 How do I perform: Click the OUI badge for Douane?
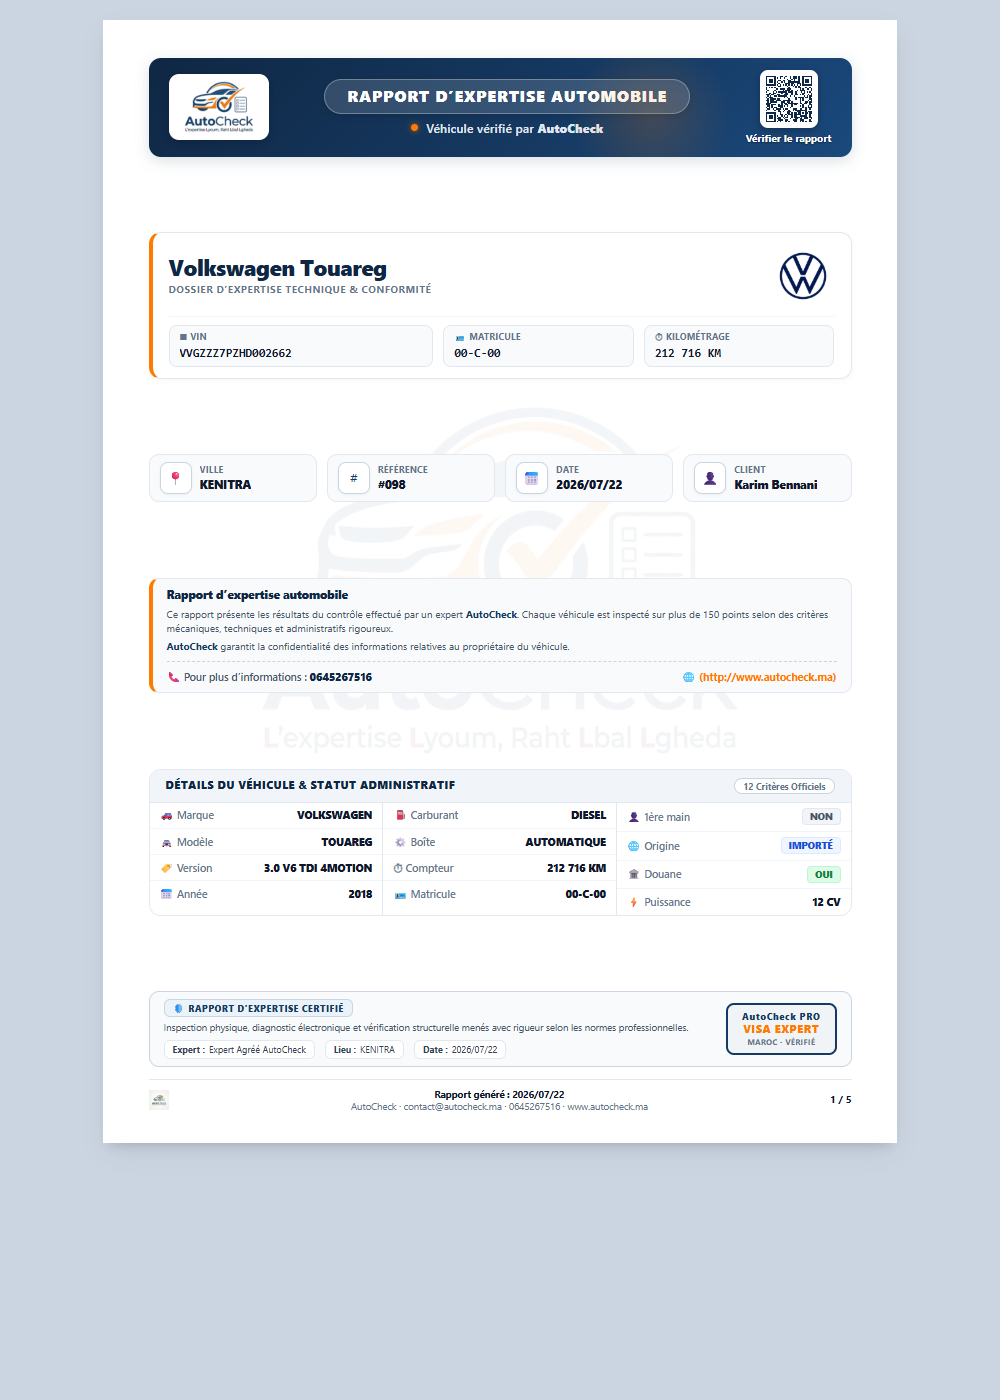pyautogui.click(x=824, y=874)
